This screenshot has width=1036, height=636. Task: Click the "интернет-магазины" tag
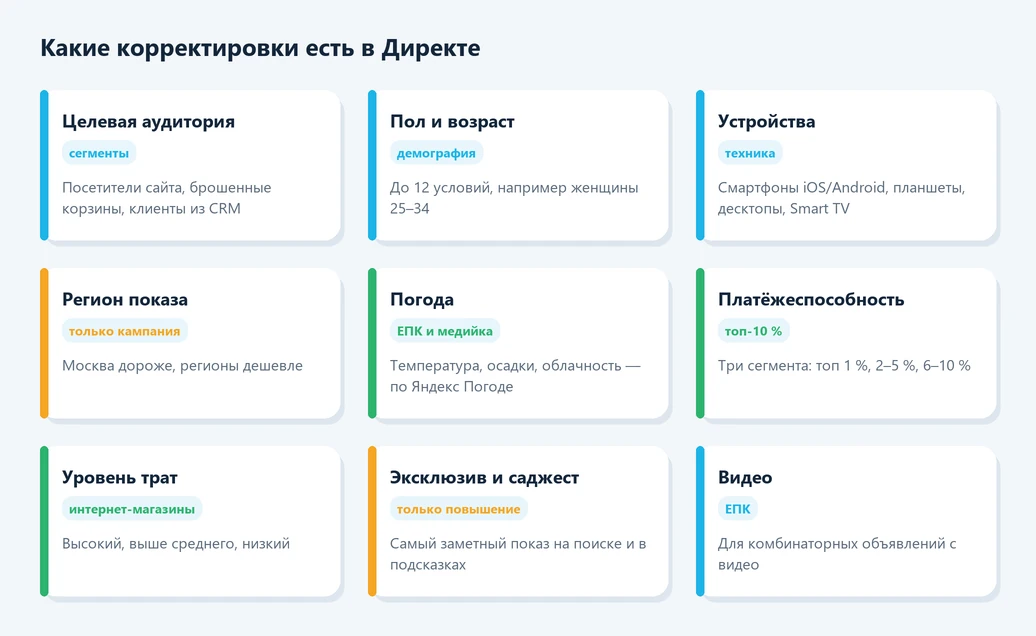(132, 510)
